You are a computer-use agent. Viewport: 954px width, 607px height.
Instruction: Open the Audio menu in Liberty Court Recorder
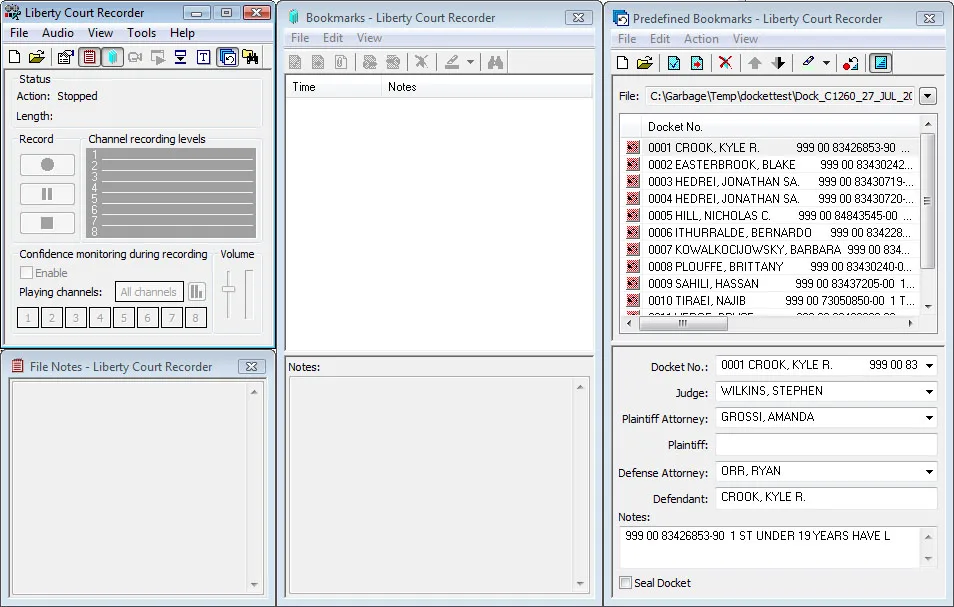tap(58, 33)
